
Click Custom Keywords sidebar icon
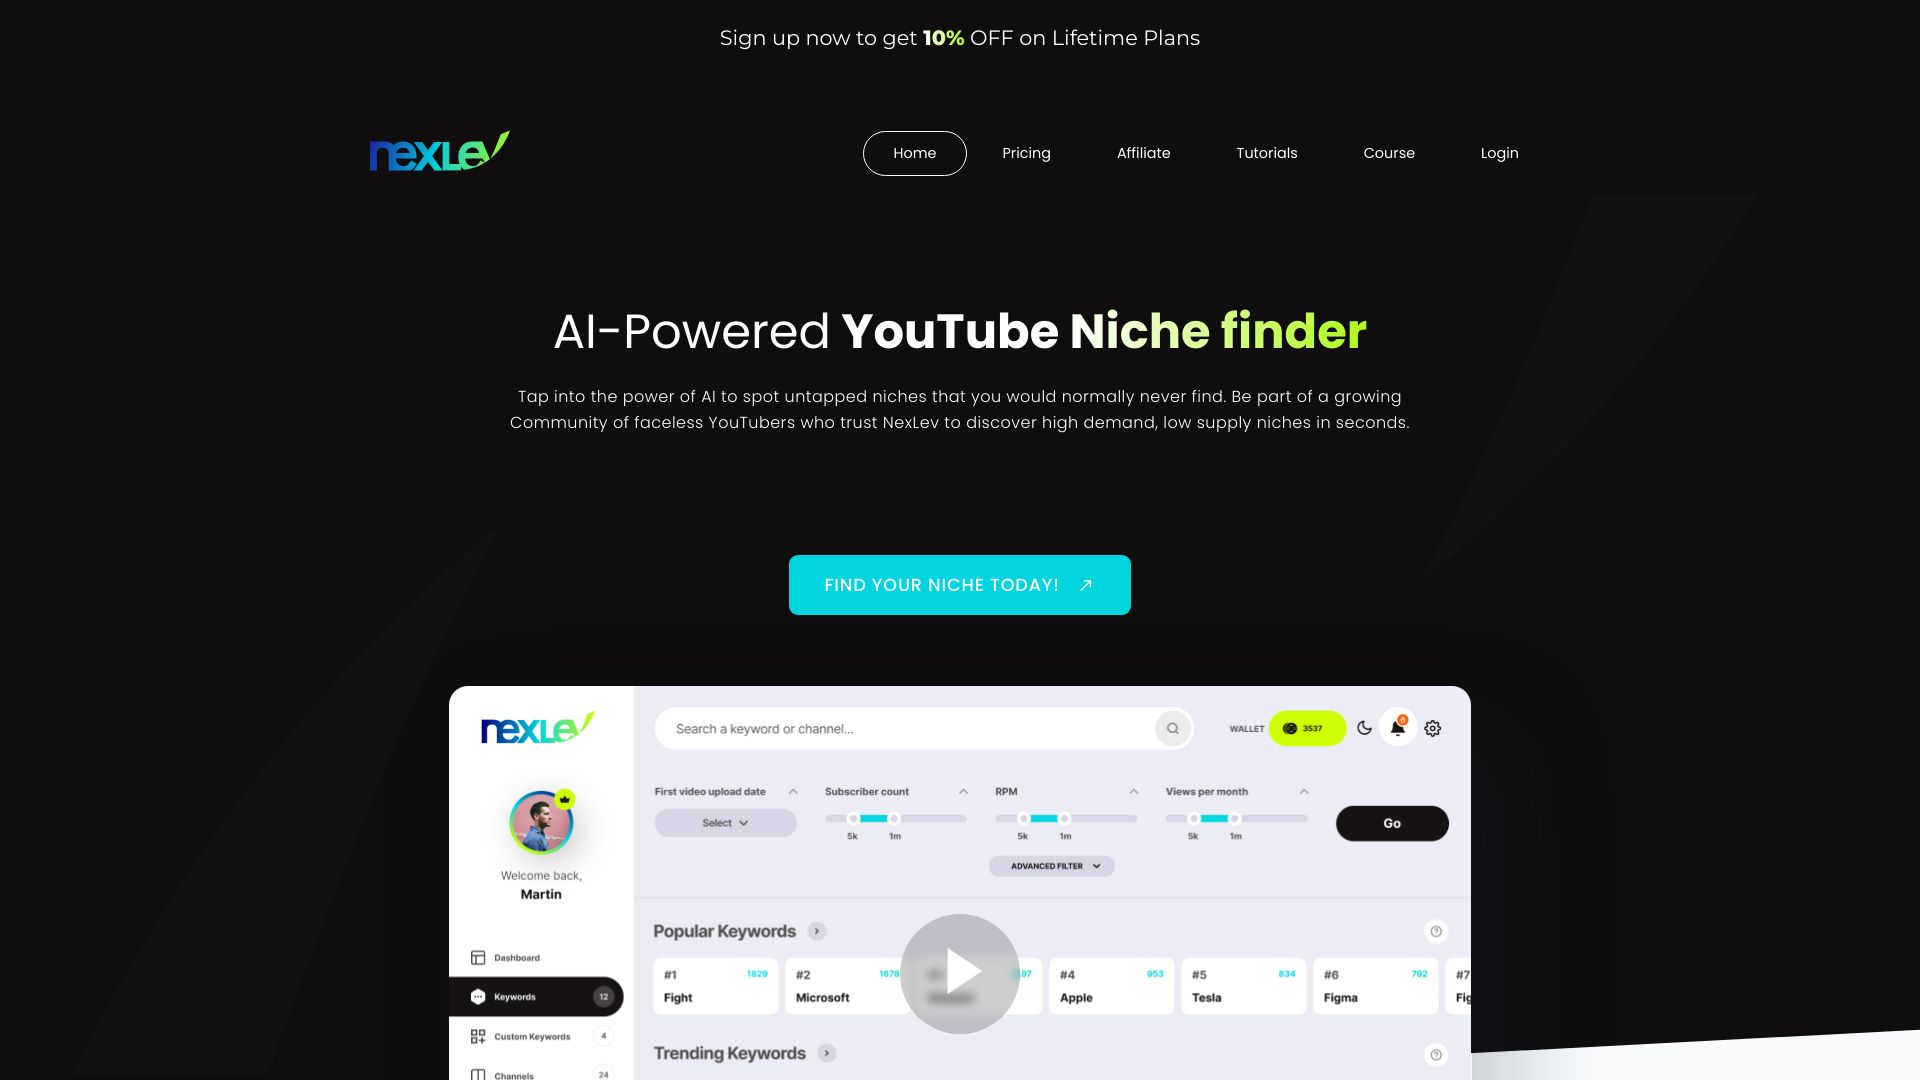(x=477, y=1036)
